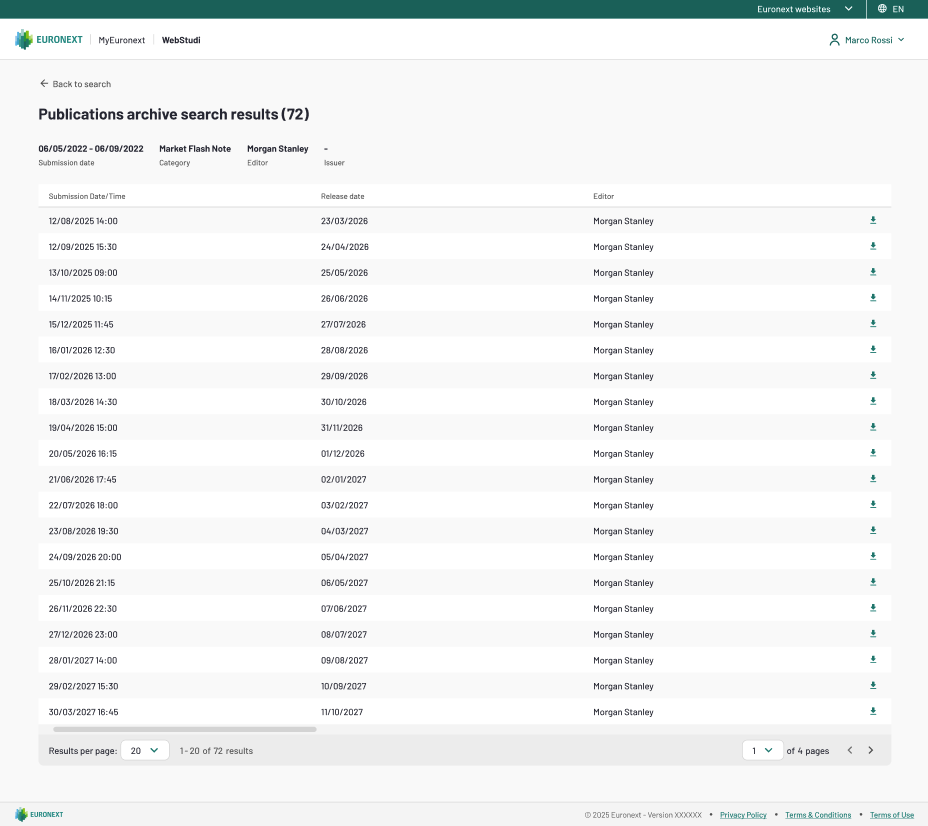Download the 26/11/2026 22:30 publication
The height and width of the screenshot is (826, 928).
coord(873,608)
